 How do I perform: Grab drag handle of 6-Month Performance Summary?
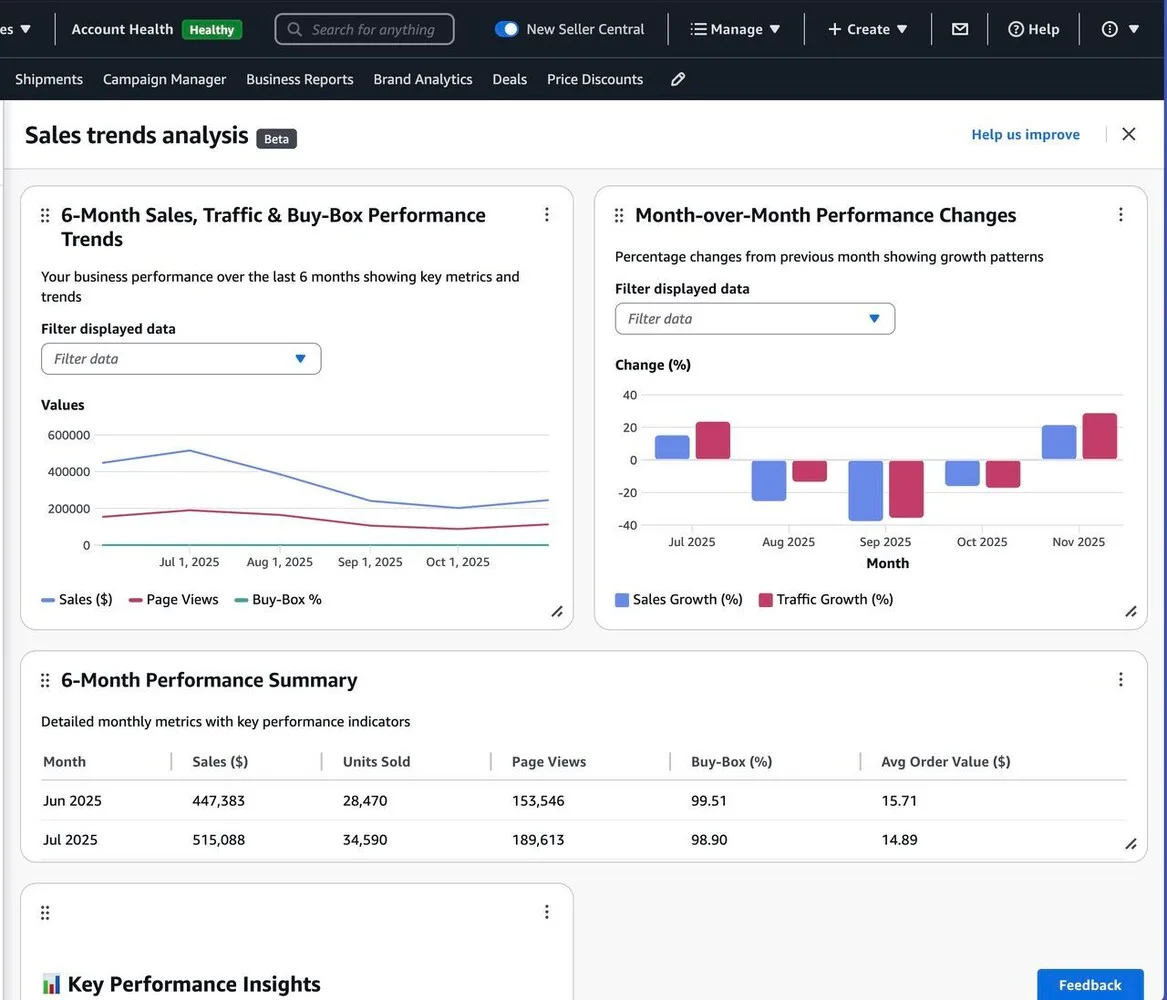[x=45, y=680]
